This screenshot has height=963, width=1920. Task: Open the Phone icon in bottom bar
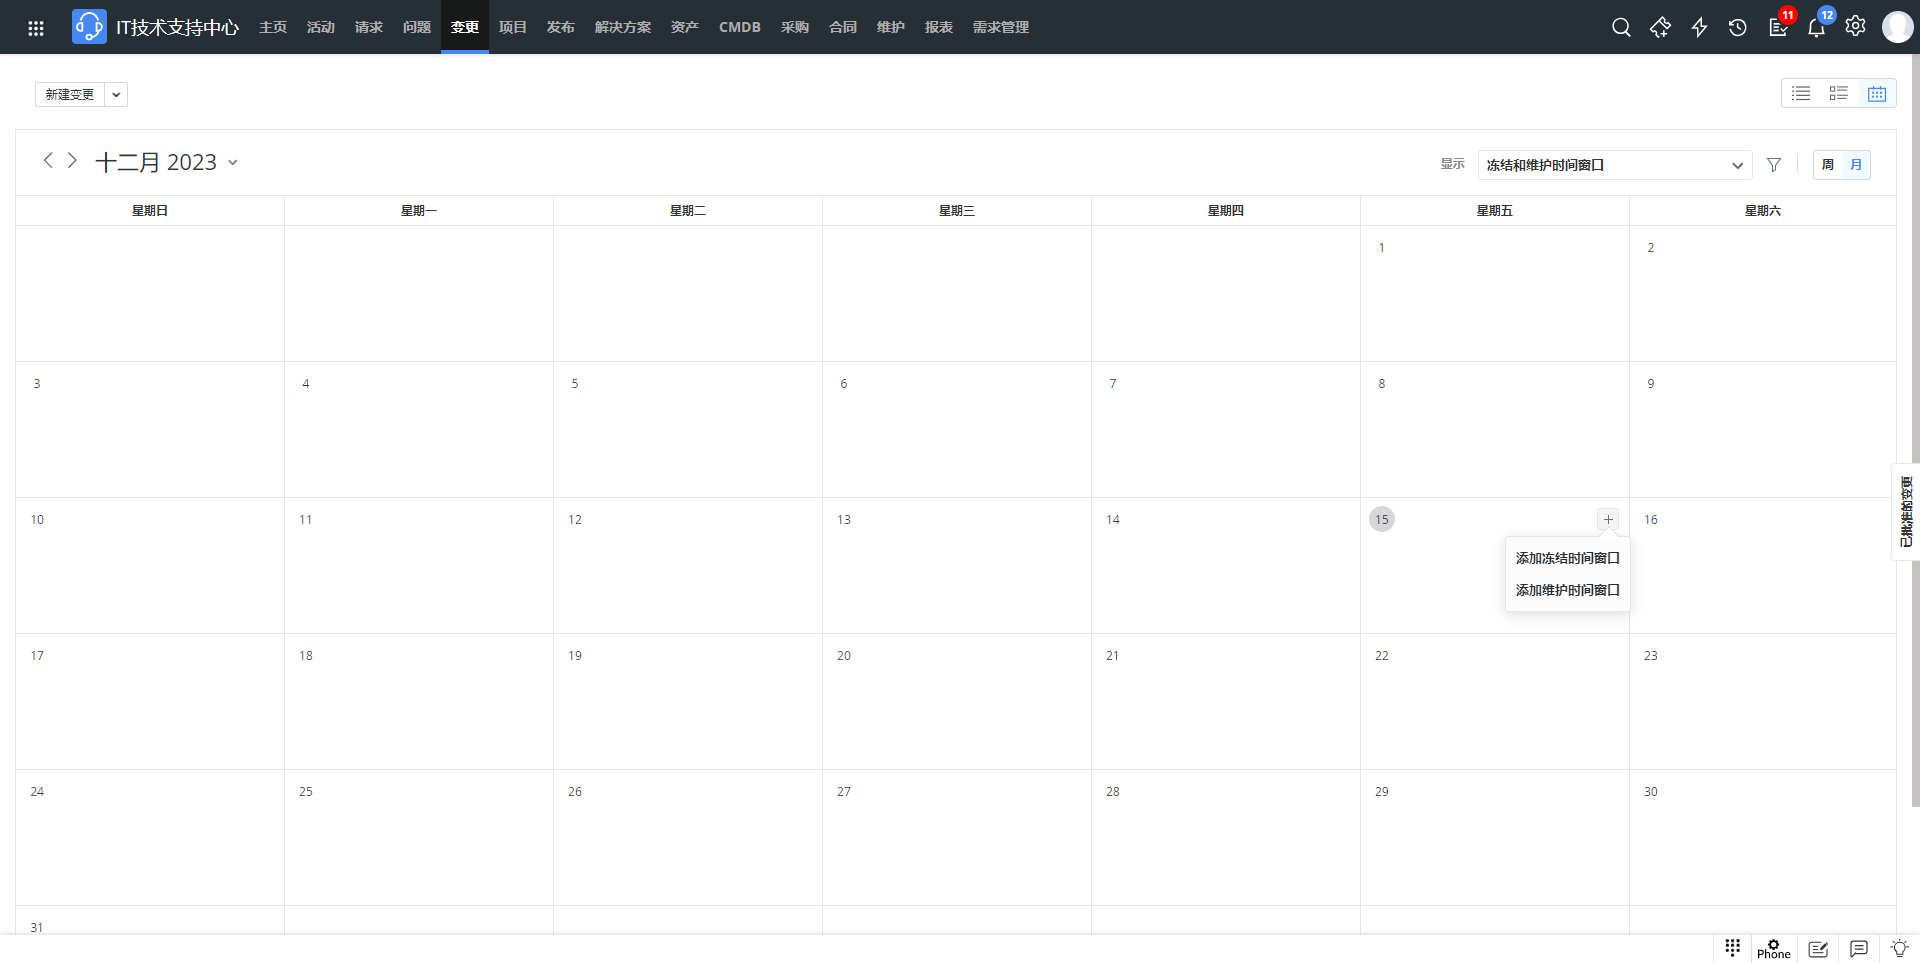[1774, 949]
